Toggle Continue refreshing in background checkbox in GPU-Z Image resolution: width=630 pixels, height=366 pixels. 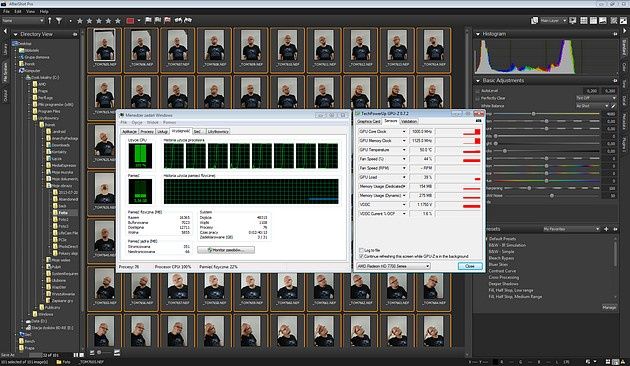click(361, 256)
